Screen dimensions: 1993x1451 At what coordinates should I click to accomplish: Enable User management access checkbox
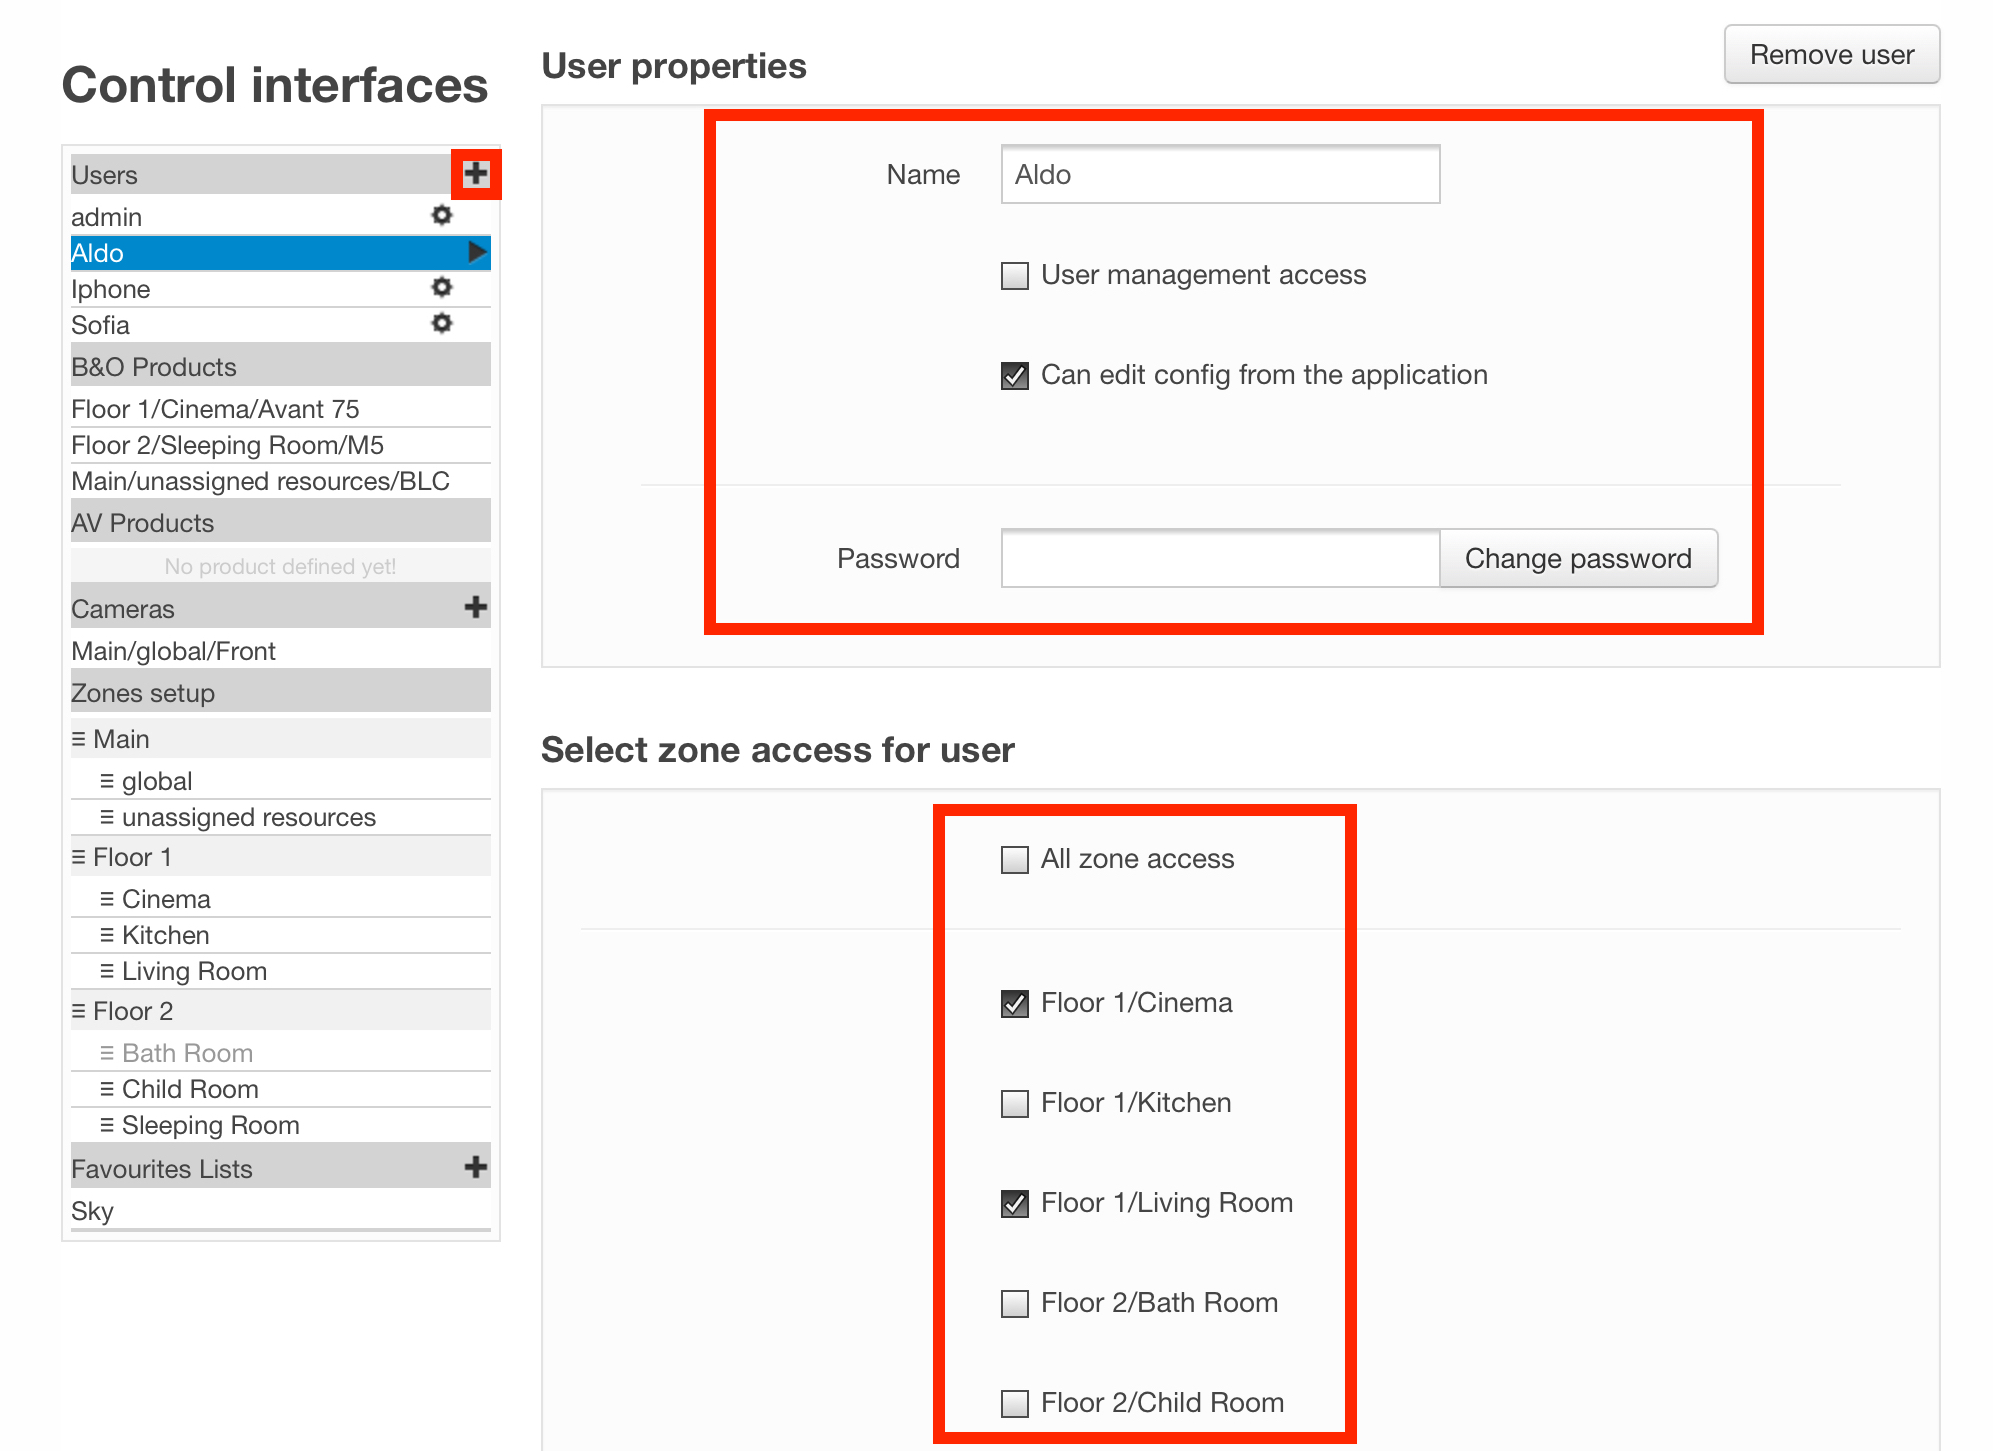pos(1017,275)
